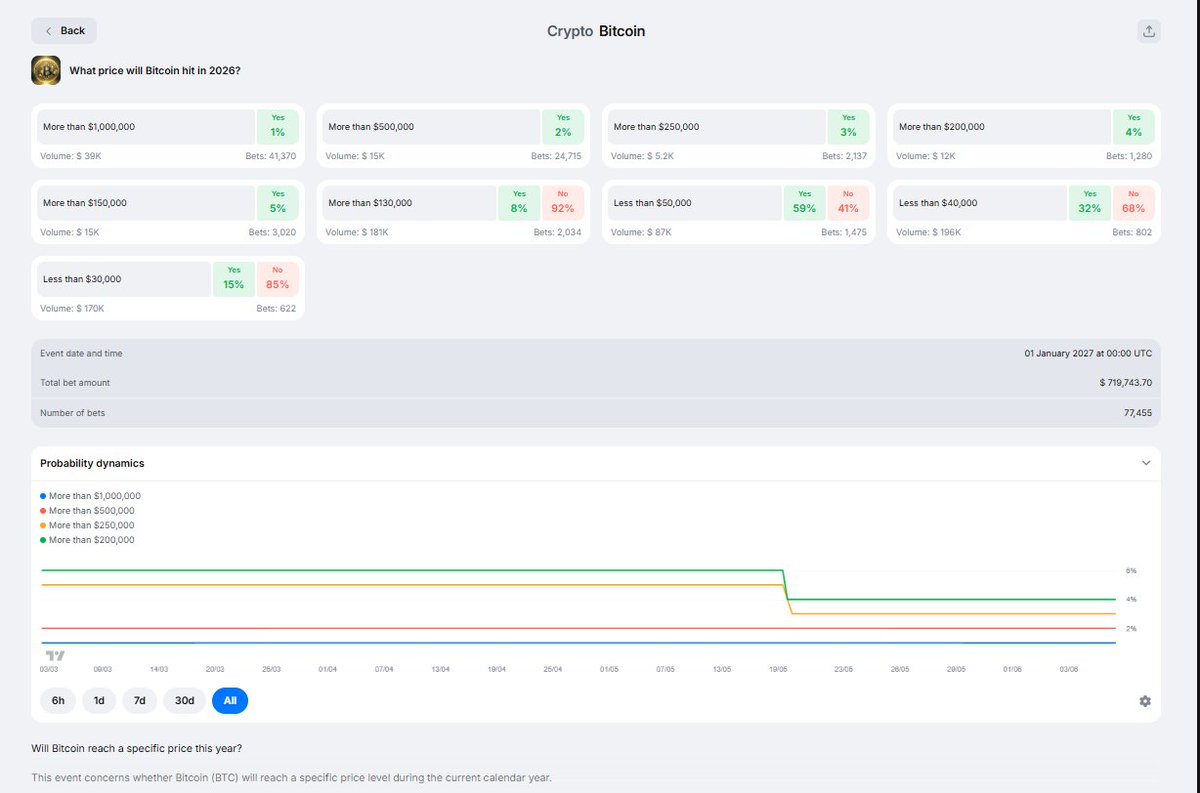The width and height of the screenshot is (1200, 793).
Task: Select the 6h time range
Action: [x=58, y=701]
